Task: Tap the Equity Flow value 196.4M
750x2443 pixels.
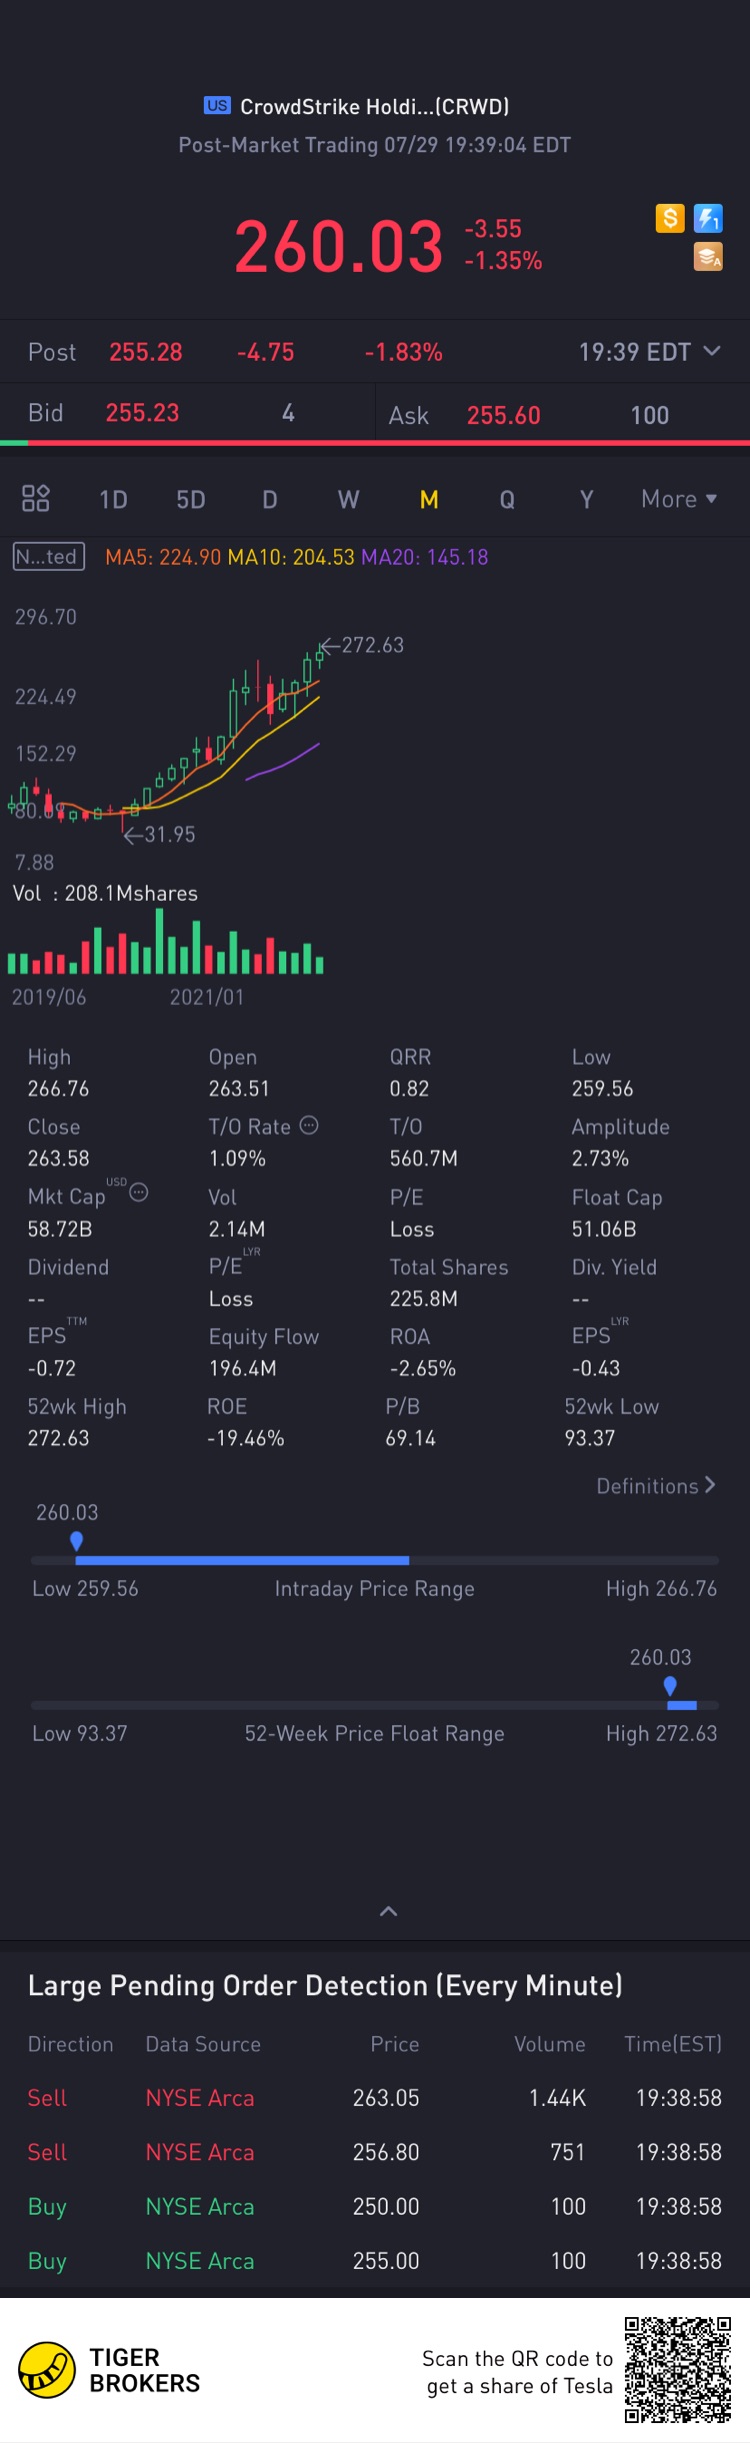Action: 243,1368
